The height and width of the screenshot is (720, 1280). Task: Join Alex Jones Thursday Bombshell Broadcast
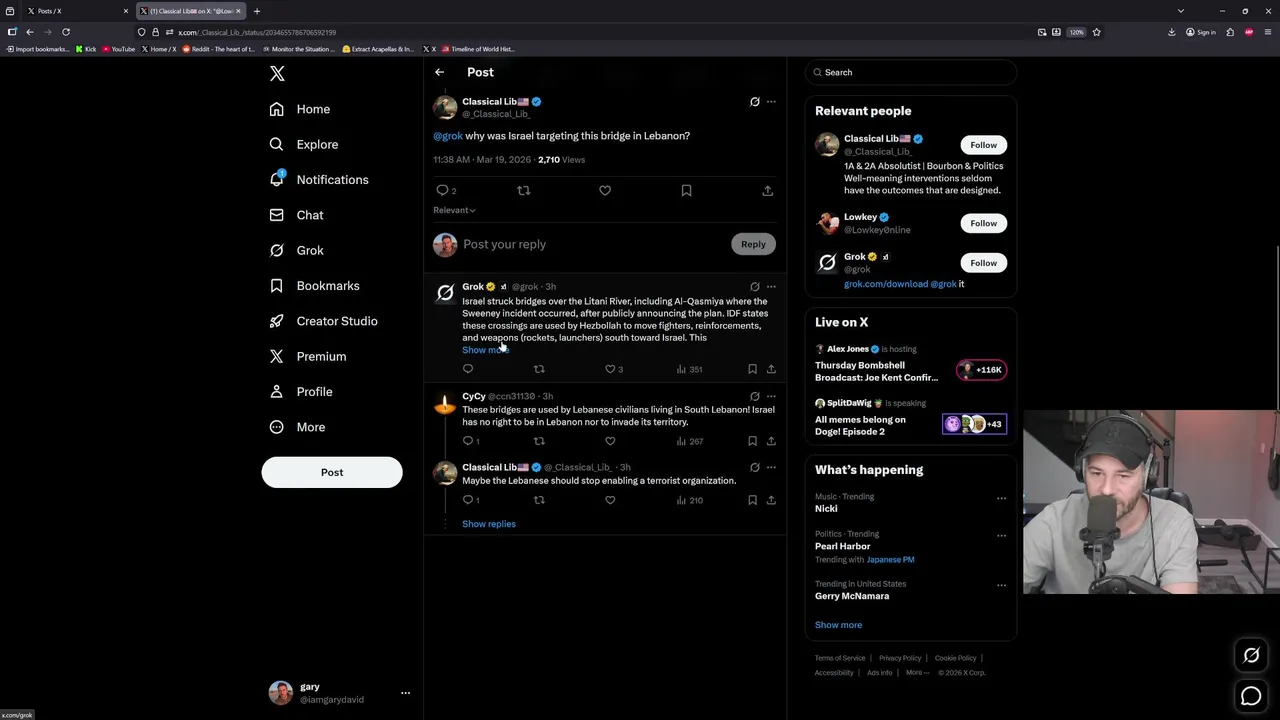pos(981,370)
